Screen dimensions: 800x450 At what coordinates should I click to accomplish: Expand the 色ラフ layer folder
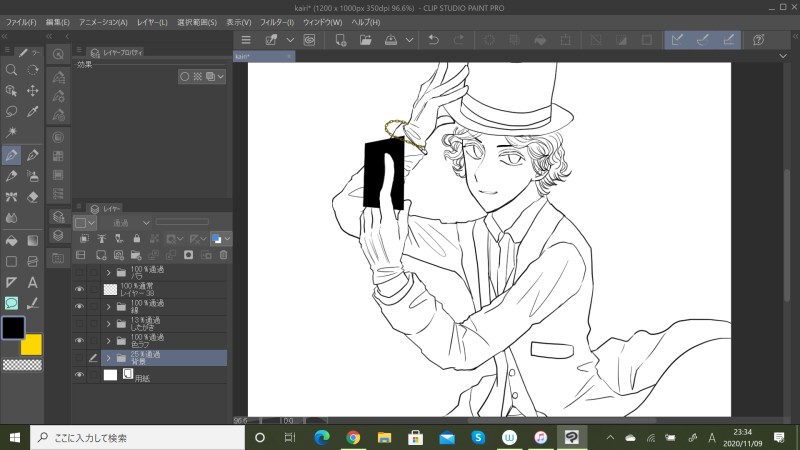[108, 341]
